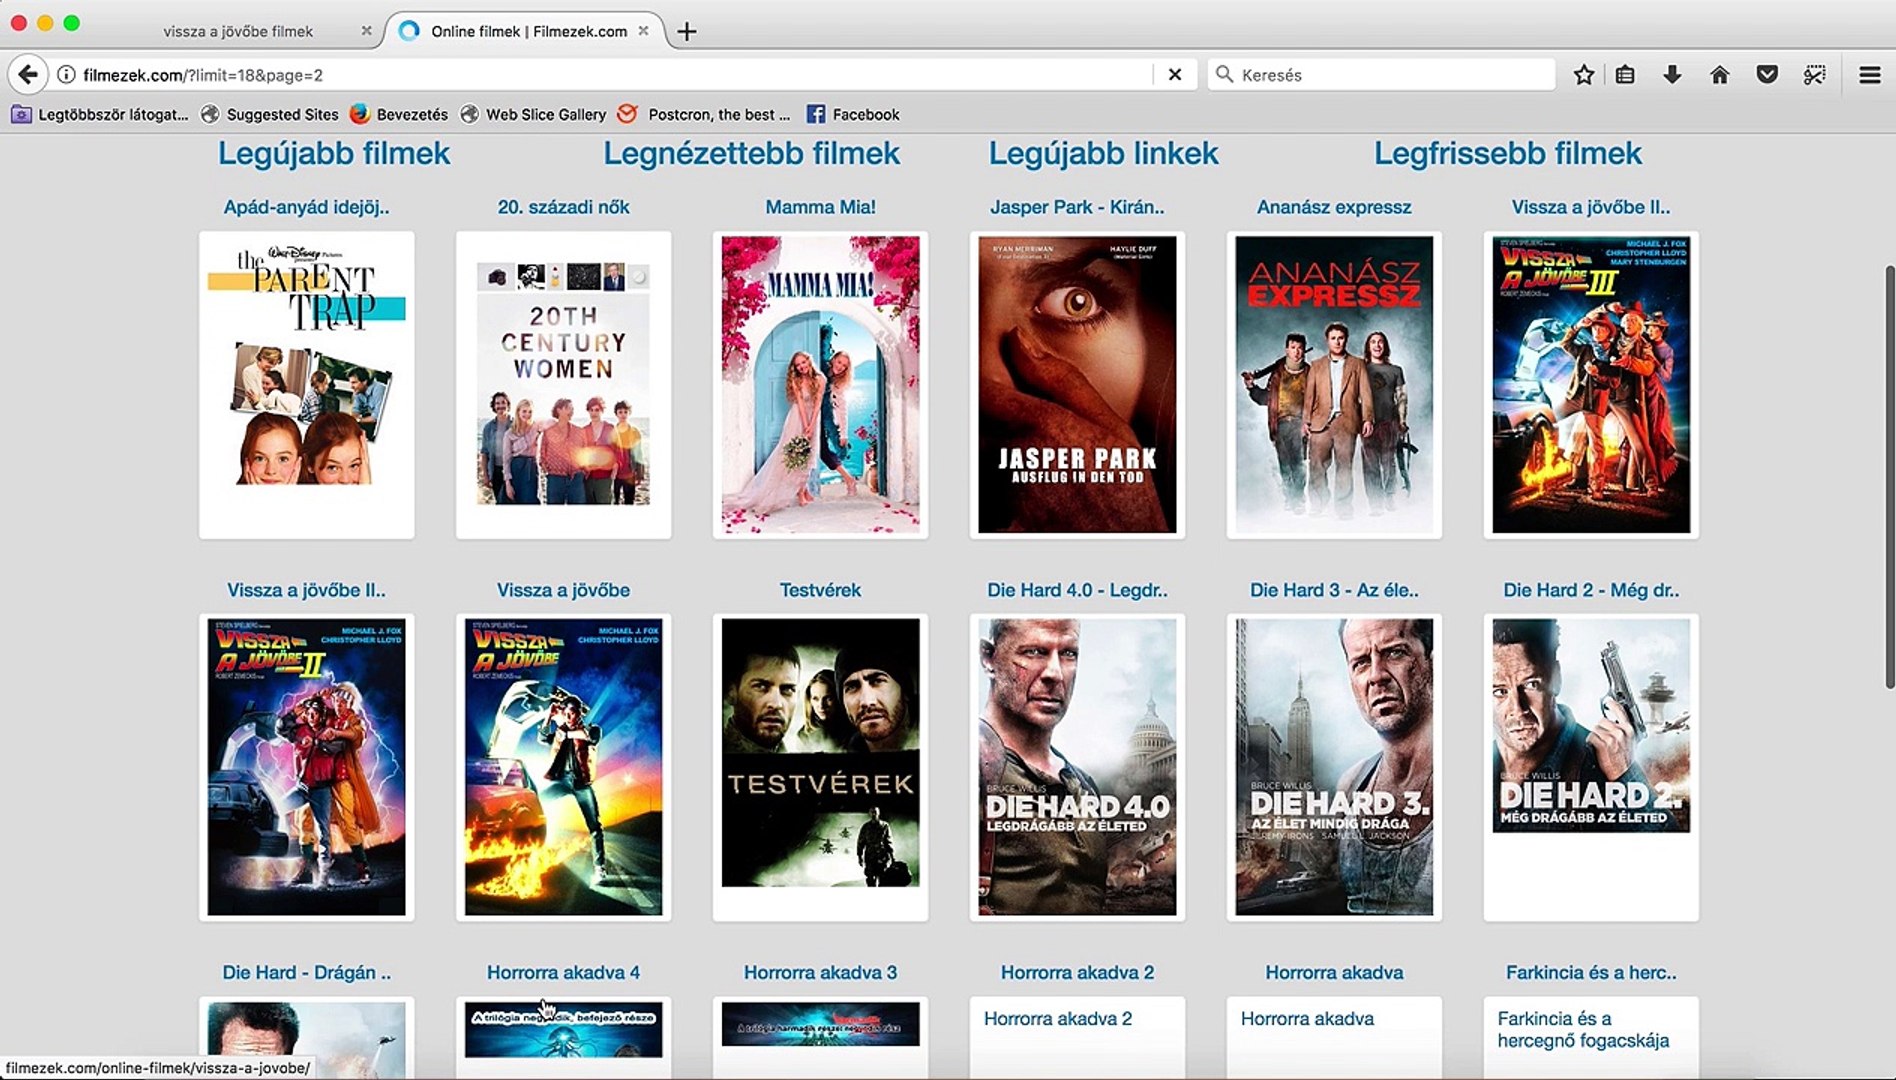Open the downloads arrow panel
This screenshot has width=1896, height=1080.
[x=1672, y=75]
